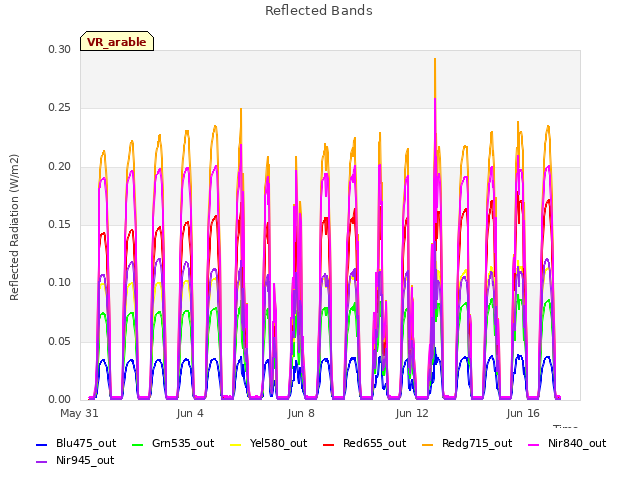Click the purple Nir945_out legend color marker
The height and width of the screenshot is (480, 640).
coord(42,462)
